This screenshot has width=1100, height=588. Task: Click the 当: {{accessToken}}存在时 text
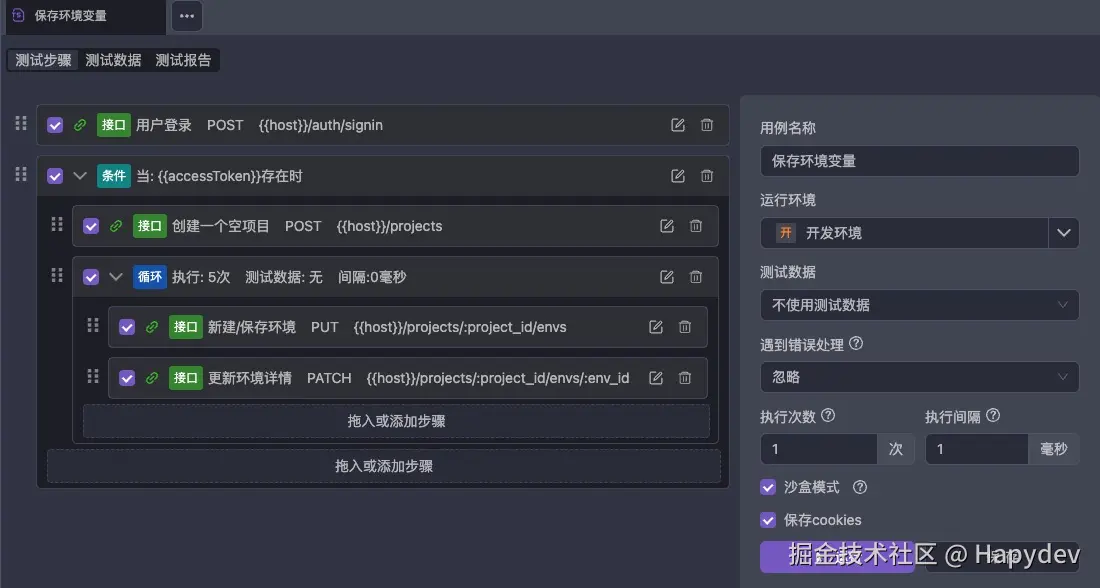219,176
